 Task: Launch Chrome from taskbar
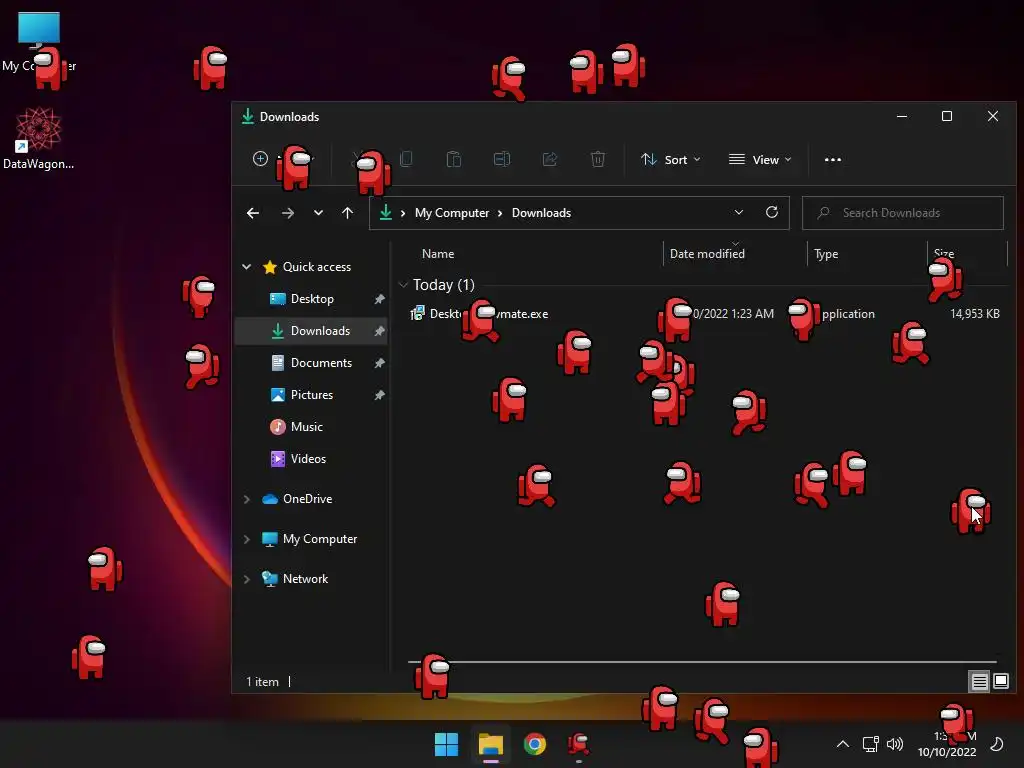click(535, 744)
